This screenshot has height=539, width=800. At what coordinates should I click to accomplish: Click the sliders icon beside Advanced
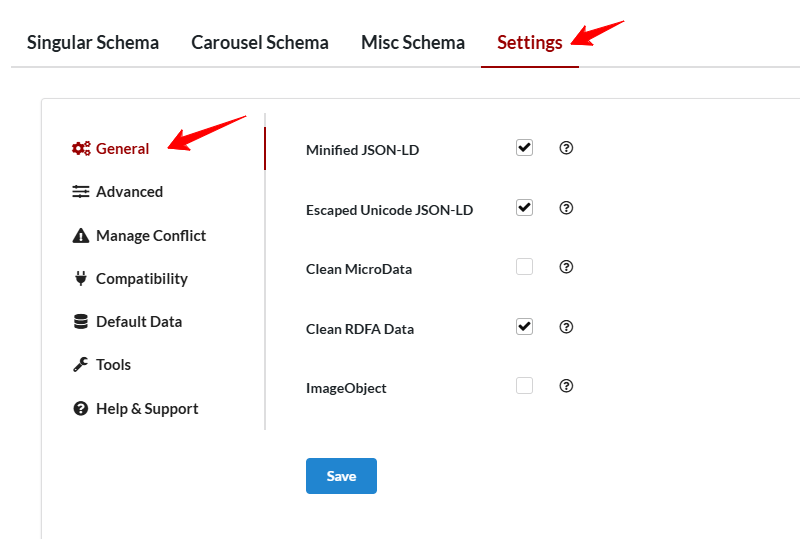coord(81,191)
